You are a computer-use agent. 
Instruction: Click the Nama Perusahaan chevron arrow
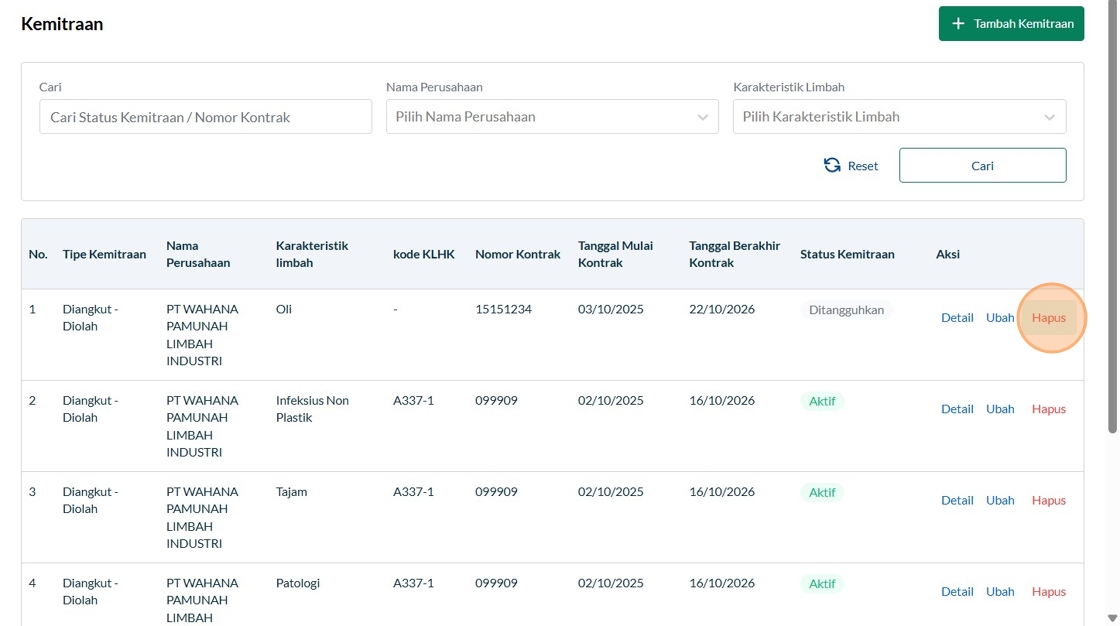coord(702,117)
